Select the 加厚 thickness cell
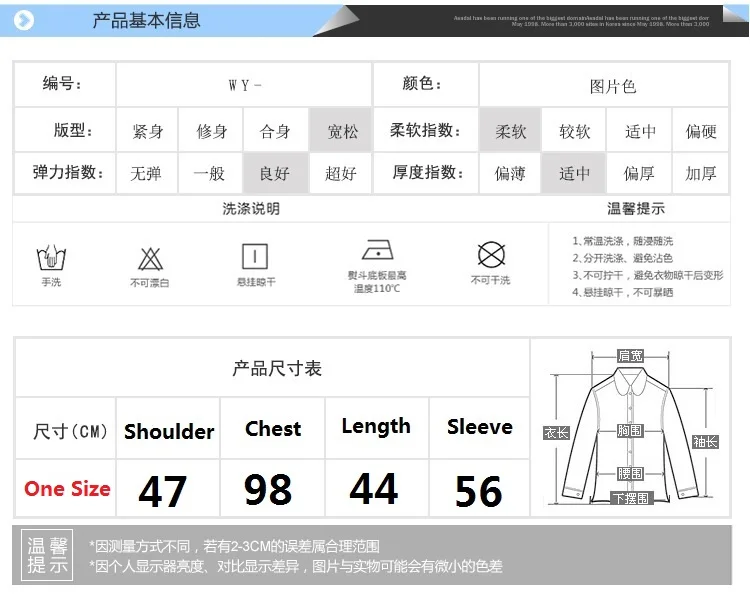The image size is (750, 599). click(701, 173)
